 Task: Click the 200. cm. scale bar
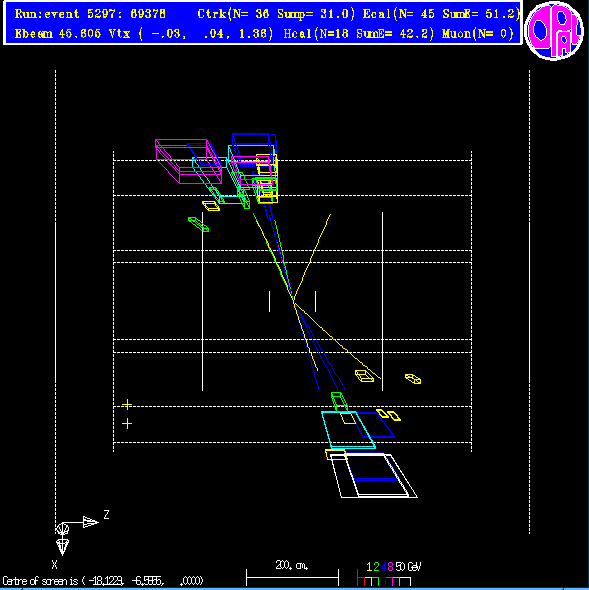[292, 575]
